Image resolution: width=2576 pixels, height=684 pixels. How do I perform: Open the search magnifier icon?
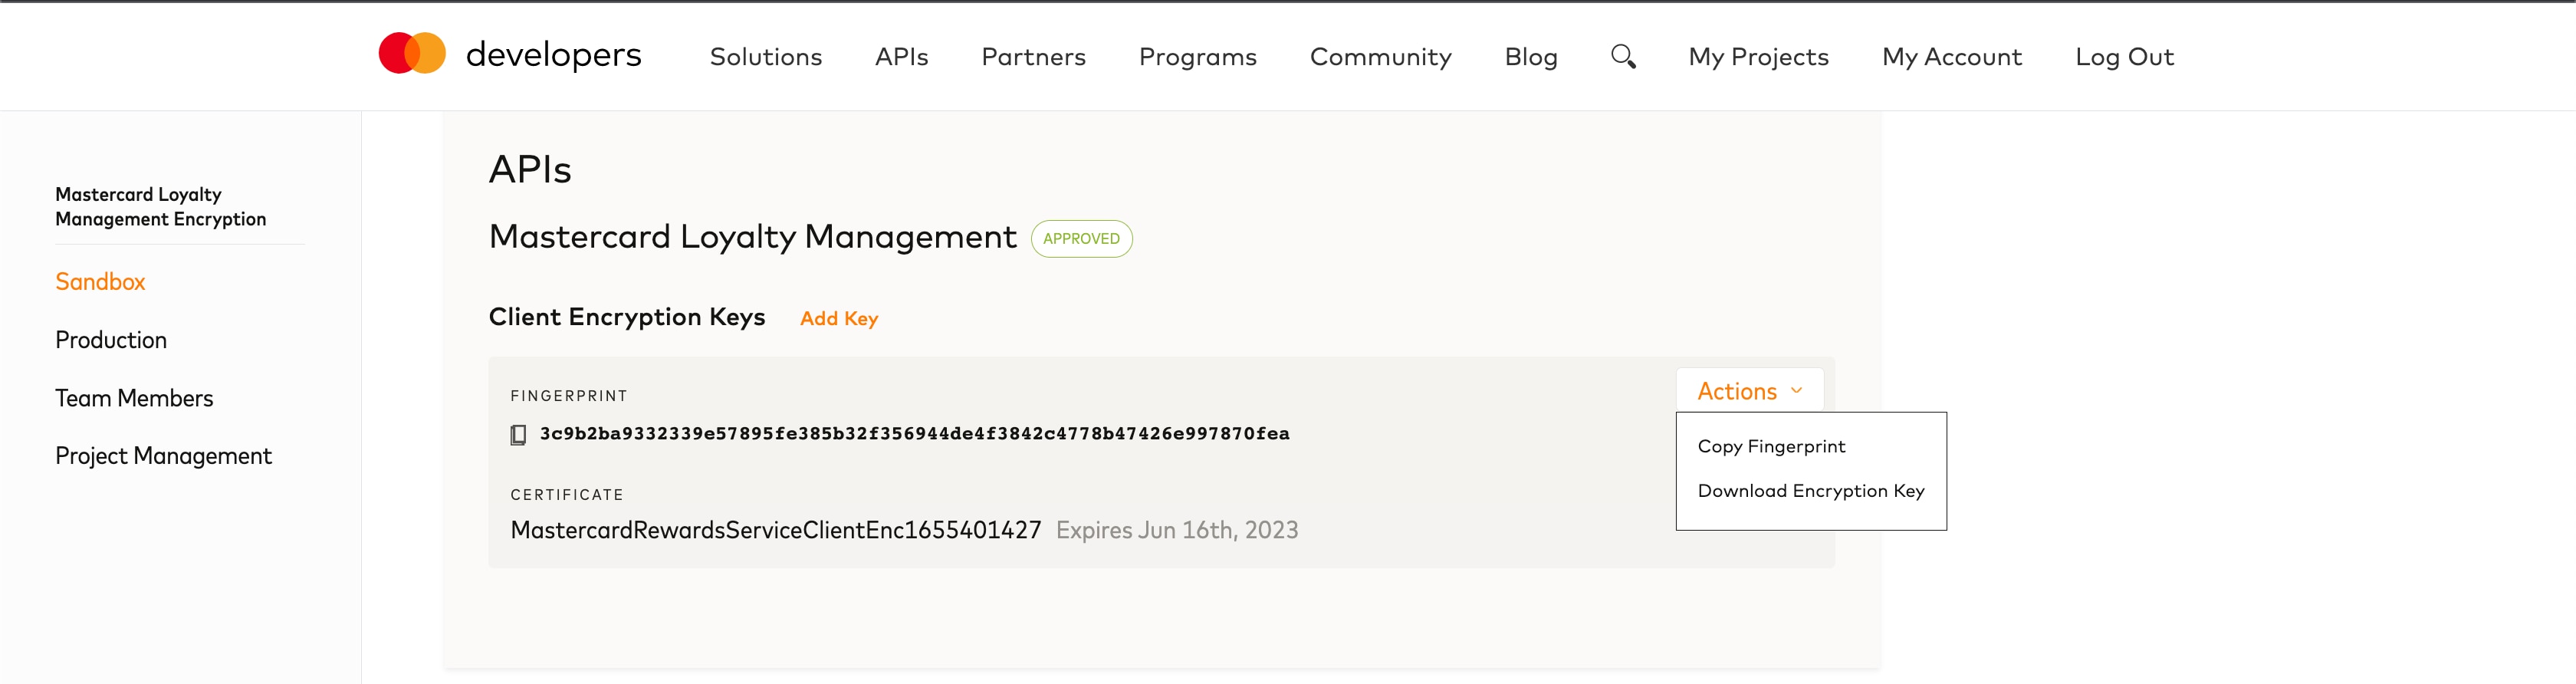tap(1623, 57)
